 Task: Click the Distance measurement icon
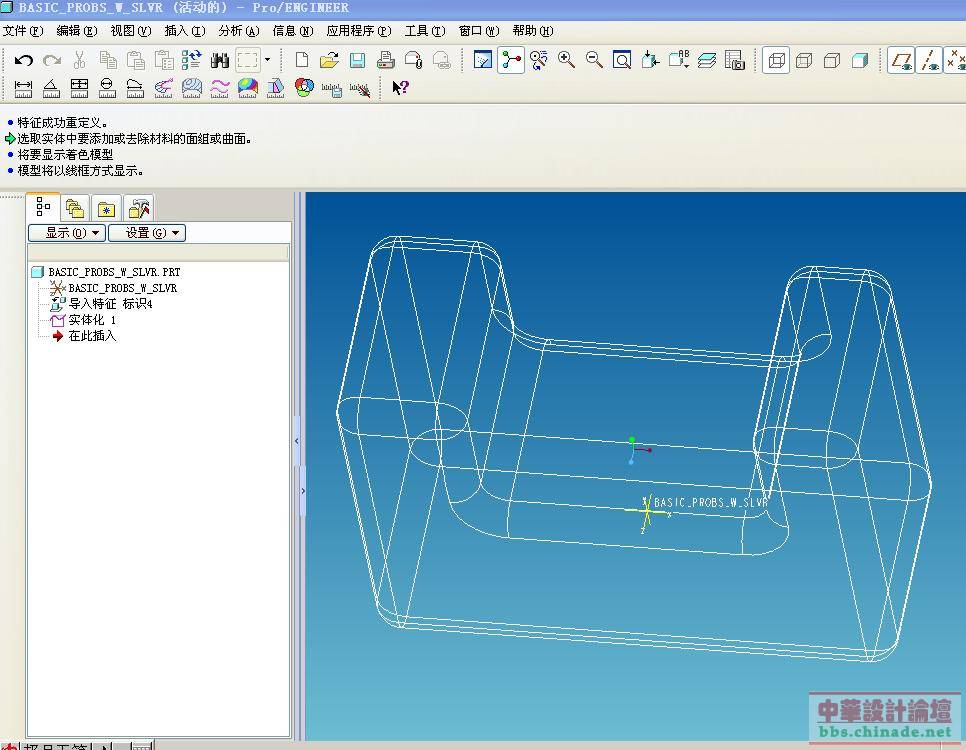pos(23,88)
